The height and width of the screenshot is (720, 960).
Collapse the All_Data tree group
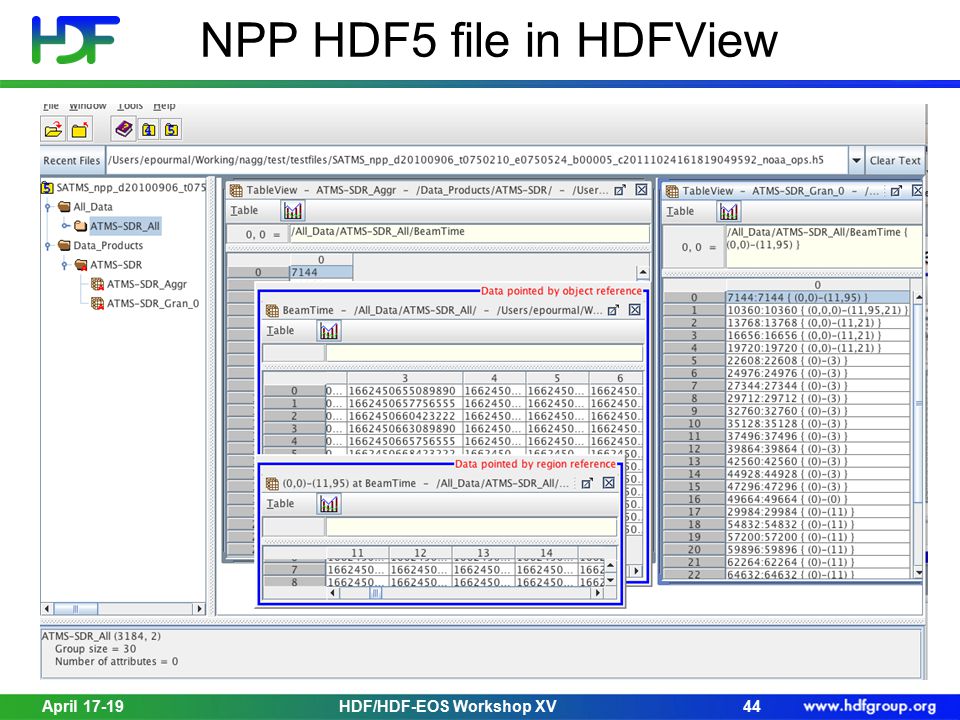[48, 207]
